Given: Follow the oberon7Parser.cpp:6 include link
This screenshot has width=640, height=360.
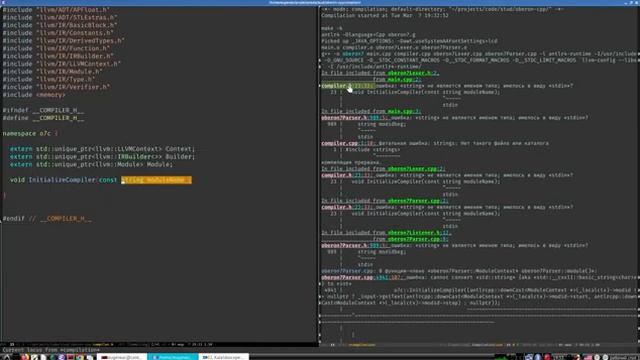Looking at the screenshot, I should tap(418, 239).
